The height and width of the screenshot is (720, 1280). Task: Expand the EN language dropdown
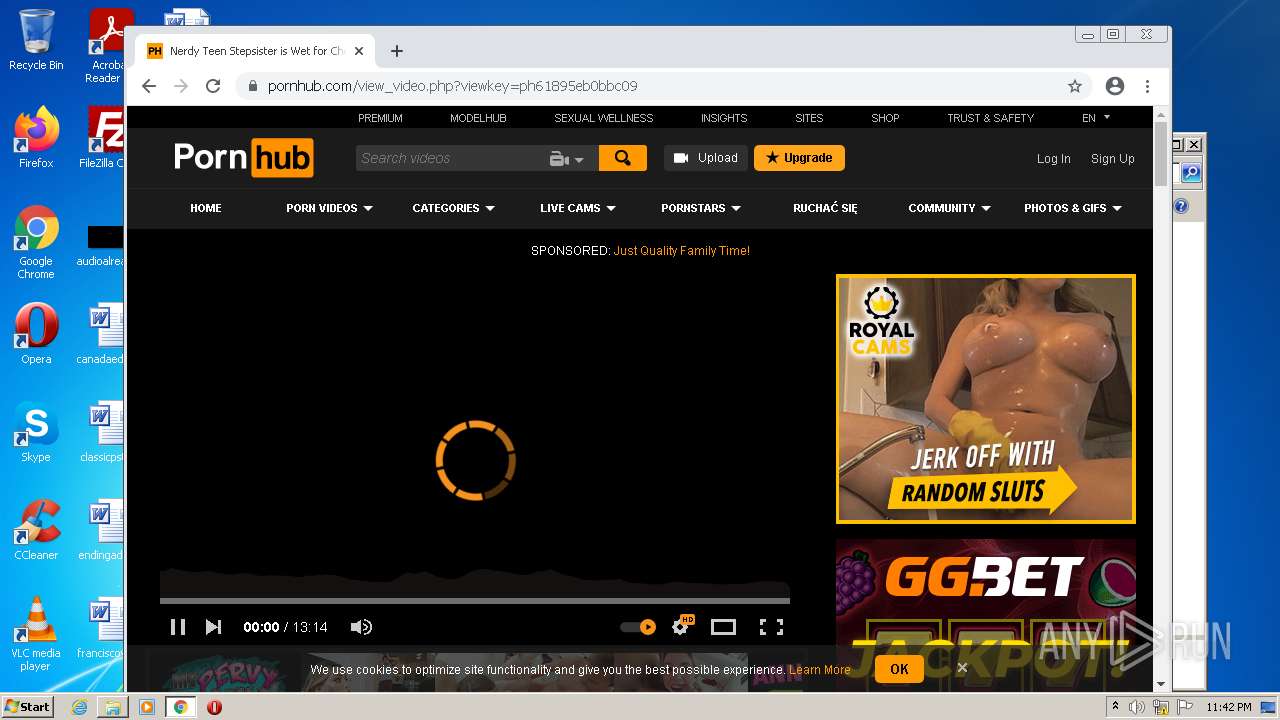[x=1096, y=118]
